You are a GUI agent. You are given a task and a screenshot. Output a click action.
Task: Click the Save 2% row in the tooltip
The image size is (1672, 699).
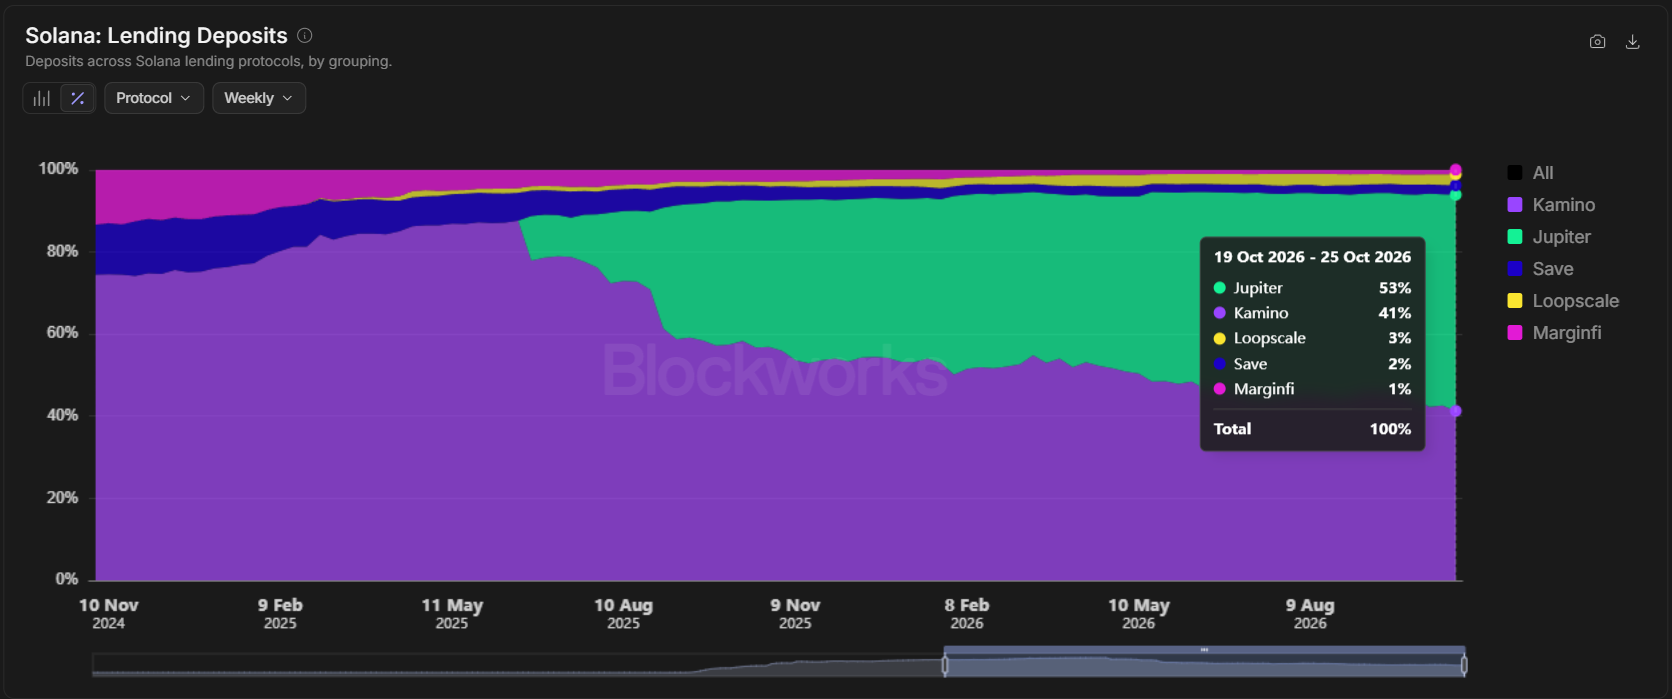pyautogui.click(x=1312, y=364)
